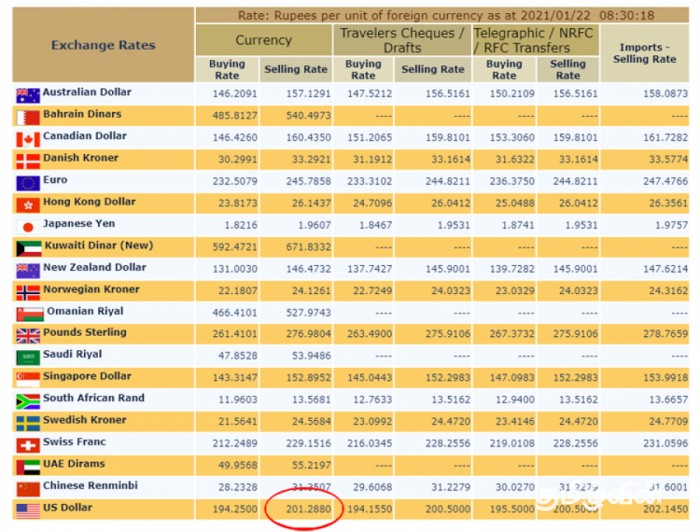Image resolution: width=700 pixels, height=532 pixels.
Task: Click the Euro flag icon
Action: (27, 183)
